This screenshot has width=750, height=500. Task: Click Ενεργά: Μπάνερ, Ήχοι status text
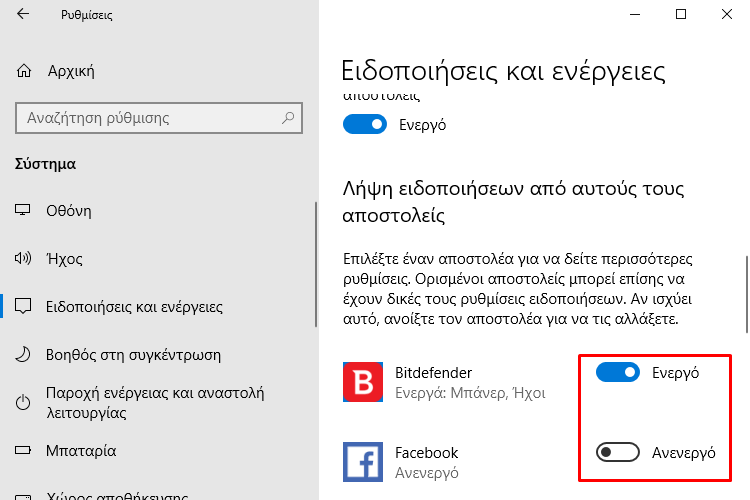(x=470, y=393)
